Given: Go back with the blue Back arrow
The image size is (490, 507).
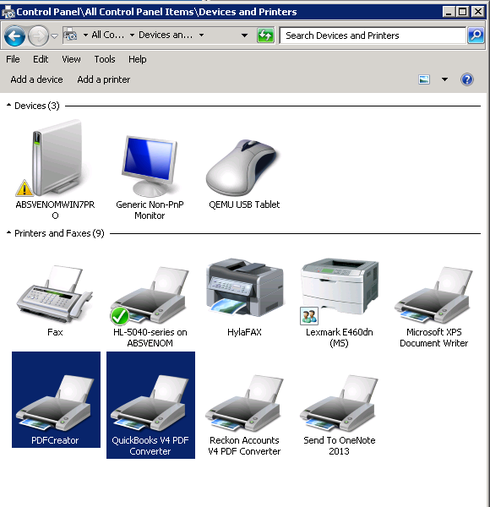Looking at the screenshot, I should pyautogui.click(x=14, y=36).
